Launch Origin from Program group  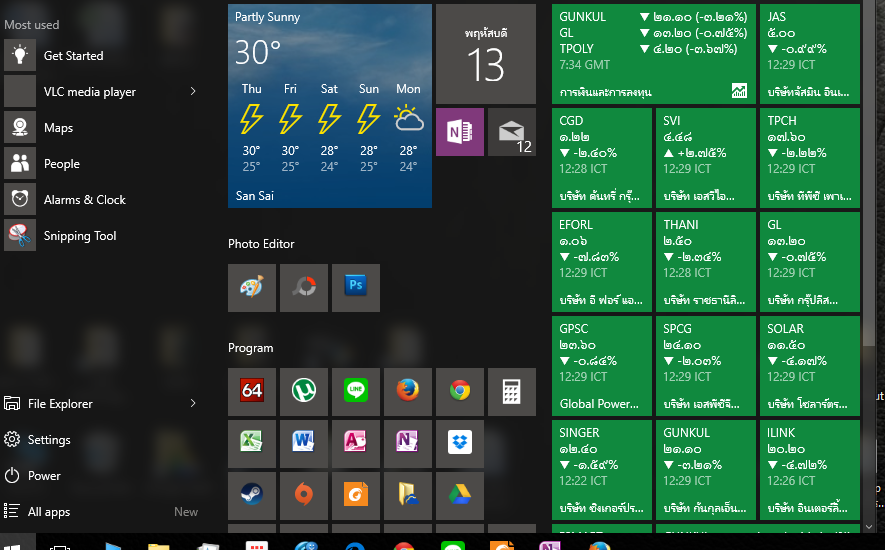304,496
